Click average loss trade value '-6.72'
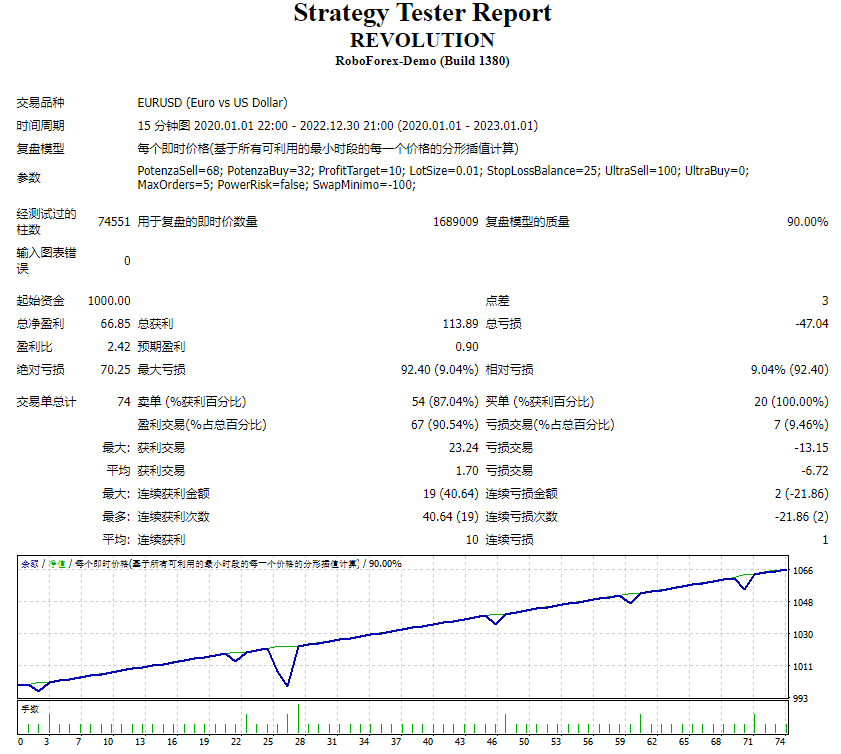841x754 pixels. click(815, 471)
